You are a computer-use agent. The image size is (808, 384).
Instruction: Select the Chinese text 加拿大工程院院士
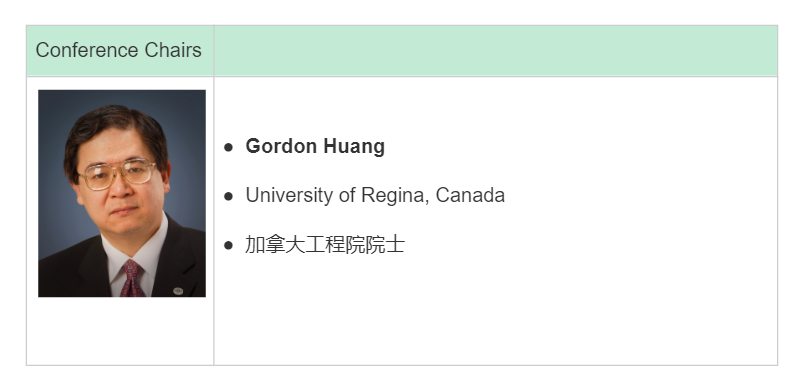coord(325,244)
